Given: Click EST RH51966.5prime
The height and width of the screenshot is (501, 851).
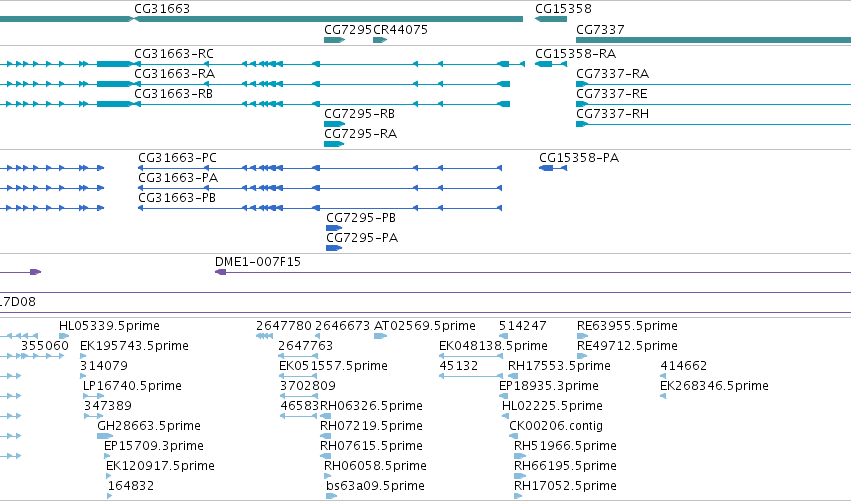Looking at the screenshot, I should [x=565, y=446].
